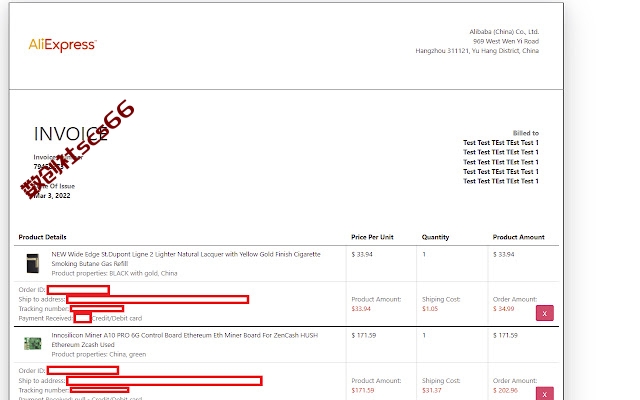The width and height of the screenshot is (640, 400).
Task: Click 'Product properties: China, green' text
Action: (x=98, y=354)
